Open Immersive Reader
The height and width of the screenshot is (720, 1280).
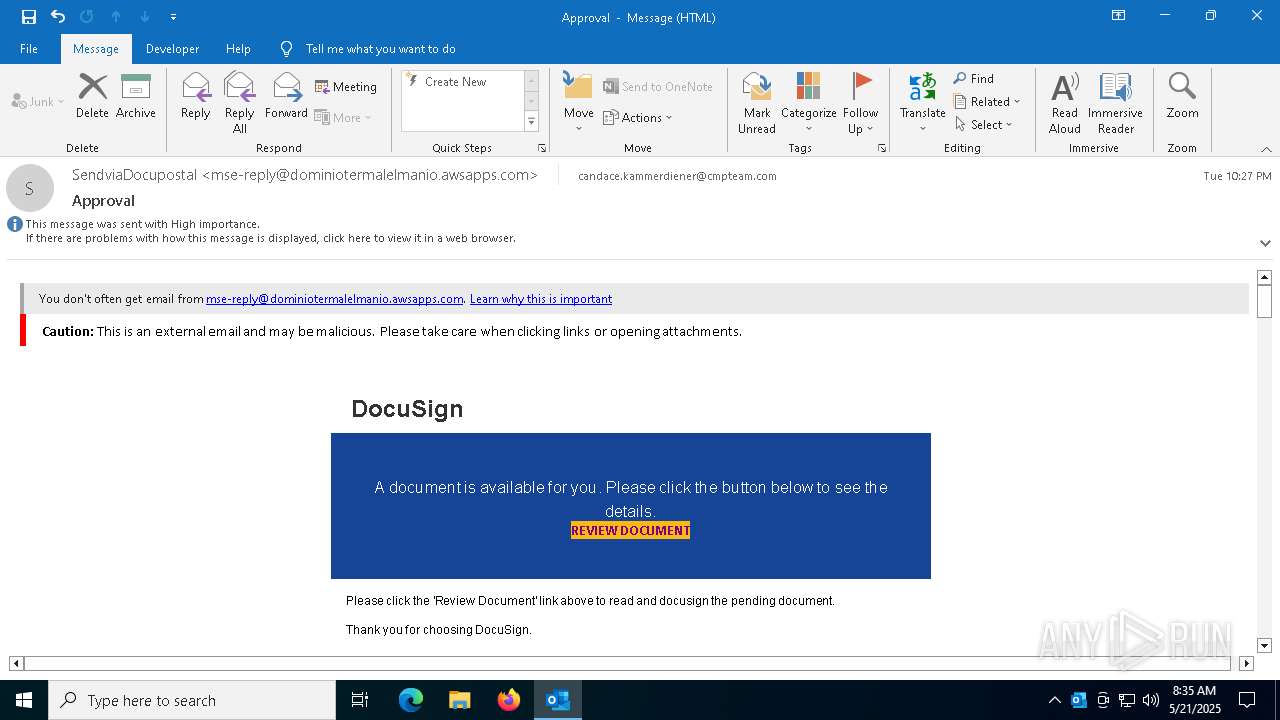tap(1115, 102)
